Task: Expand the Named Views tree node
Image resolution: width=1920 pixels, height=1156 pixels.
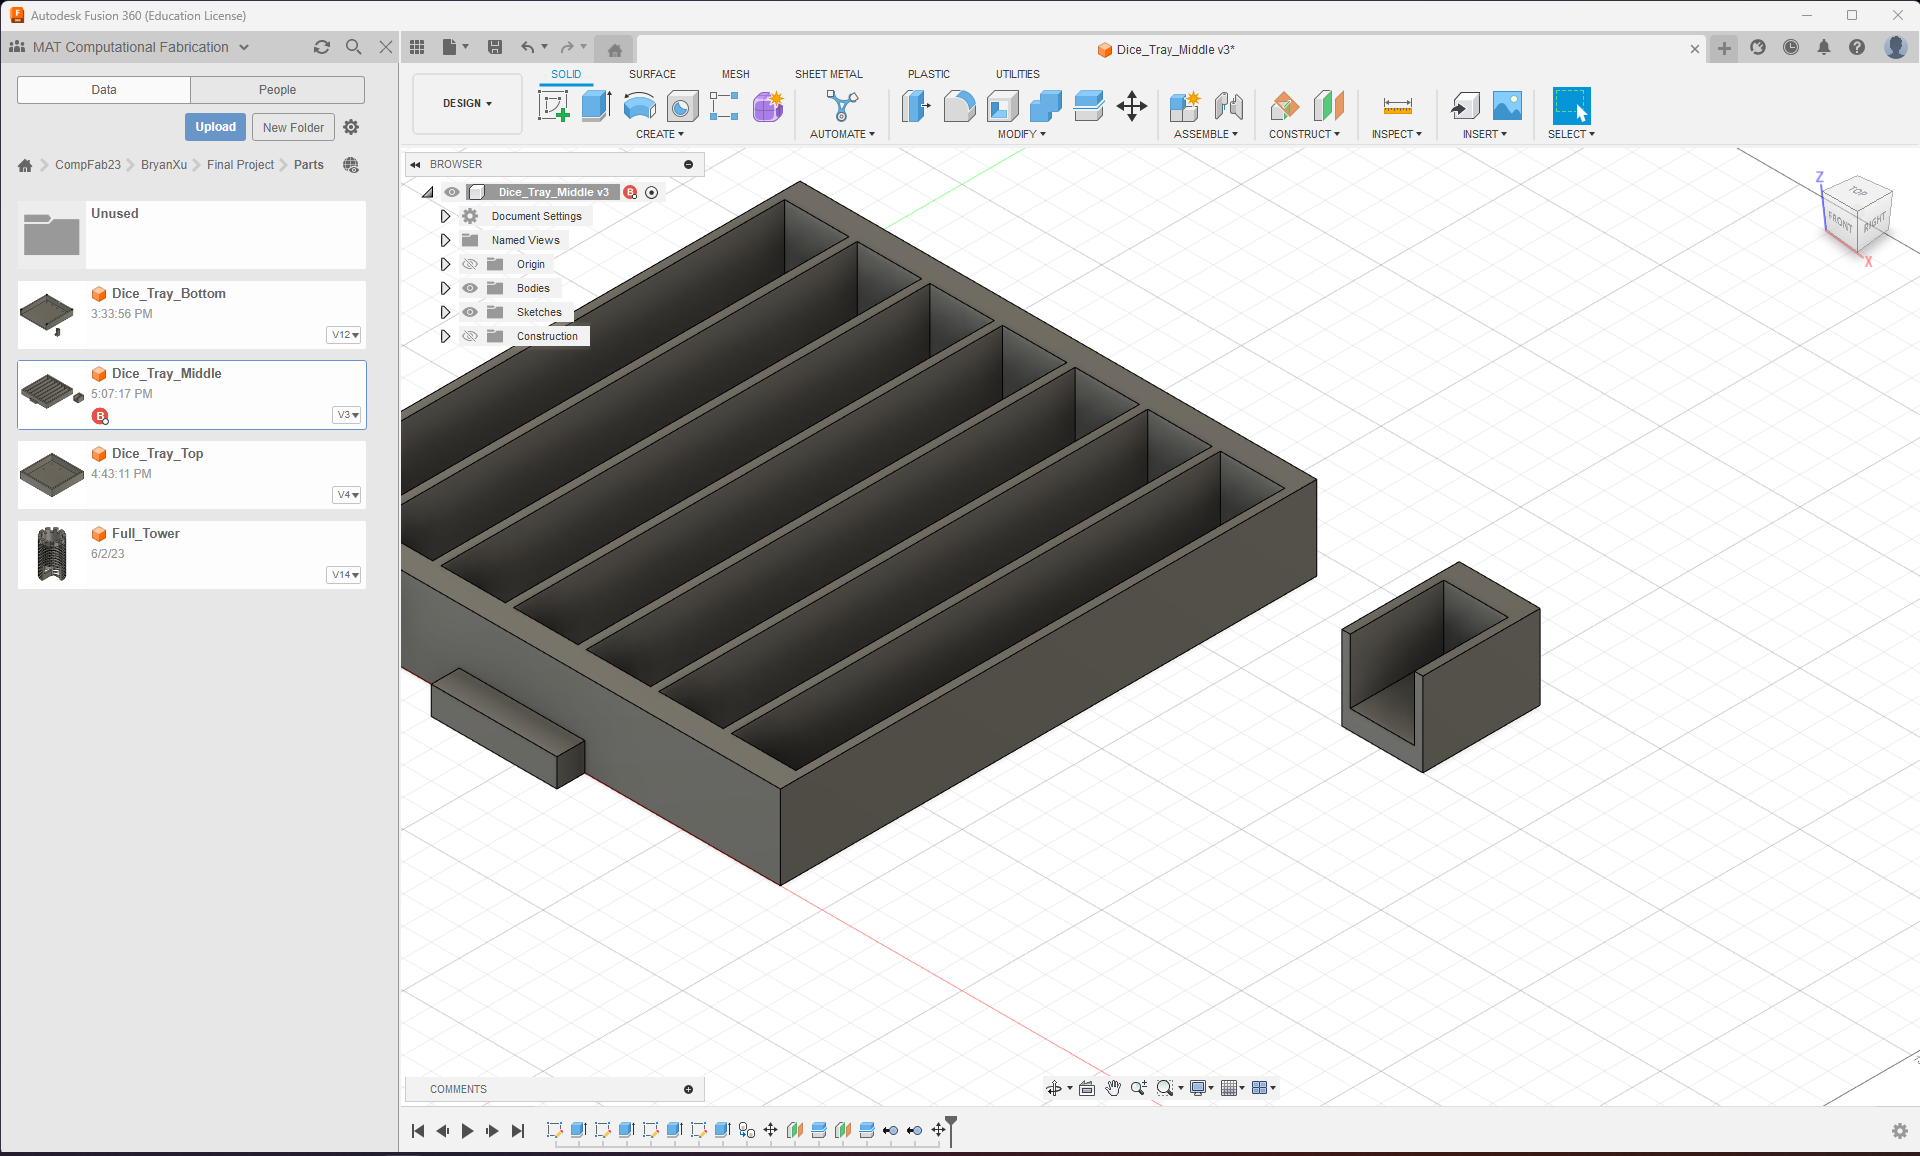Action: point(445,240)
